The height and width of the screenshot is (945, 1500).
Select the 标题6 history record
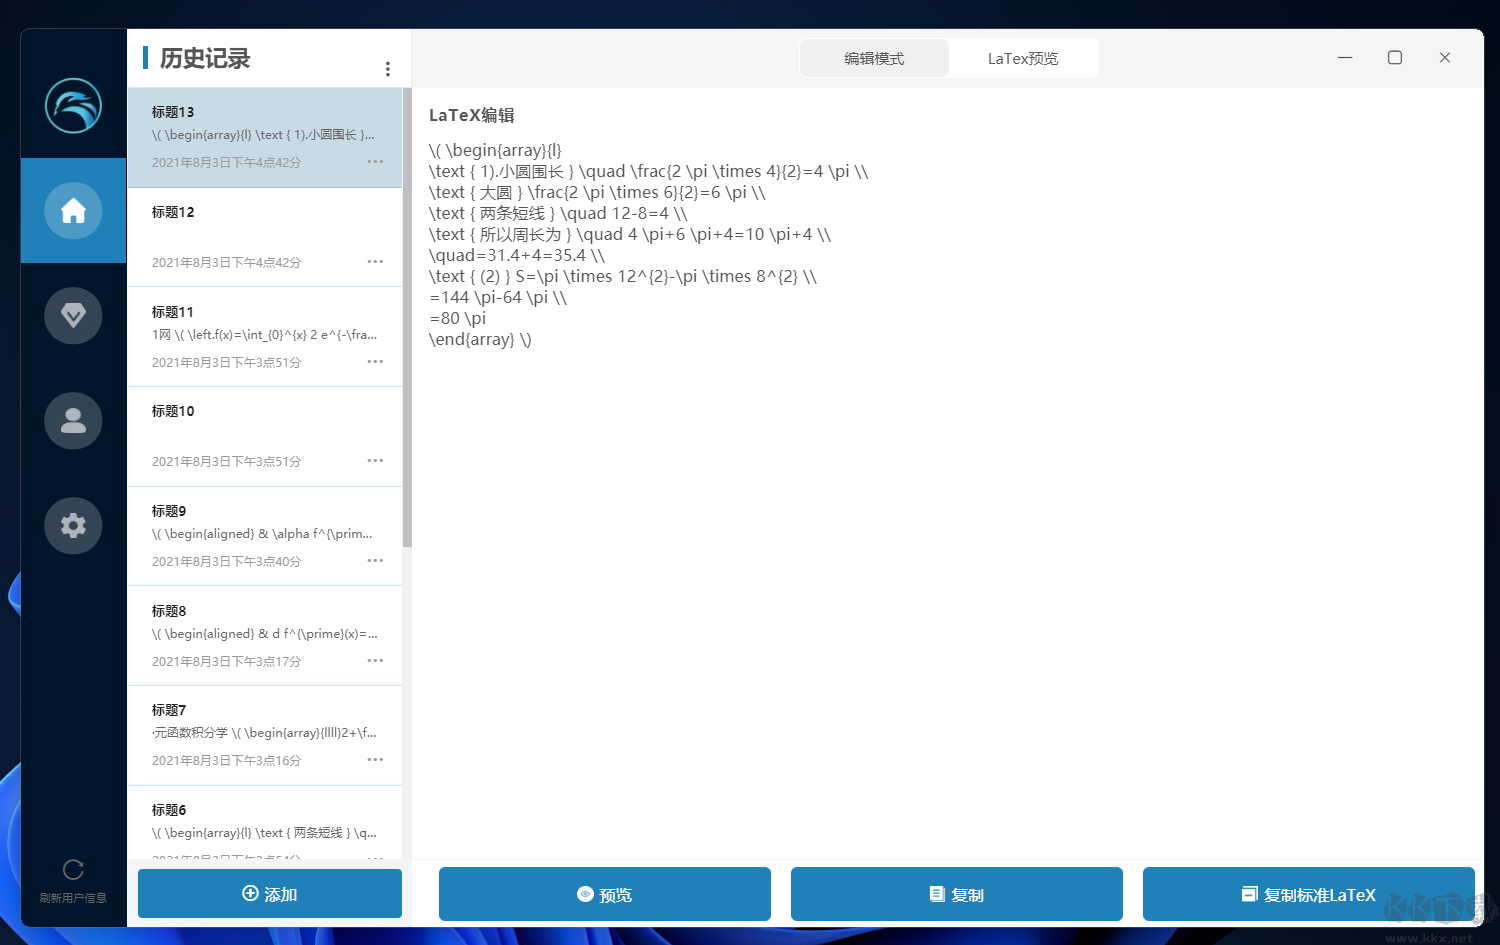265,823
